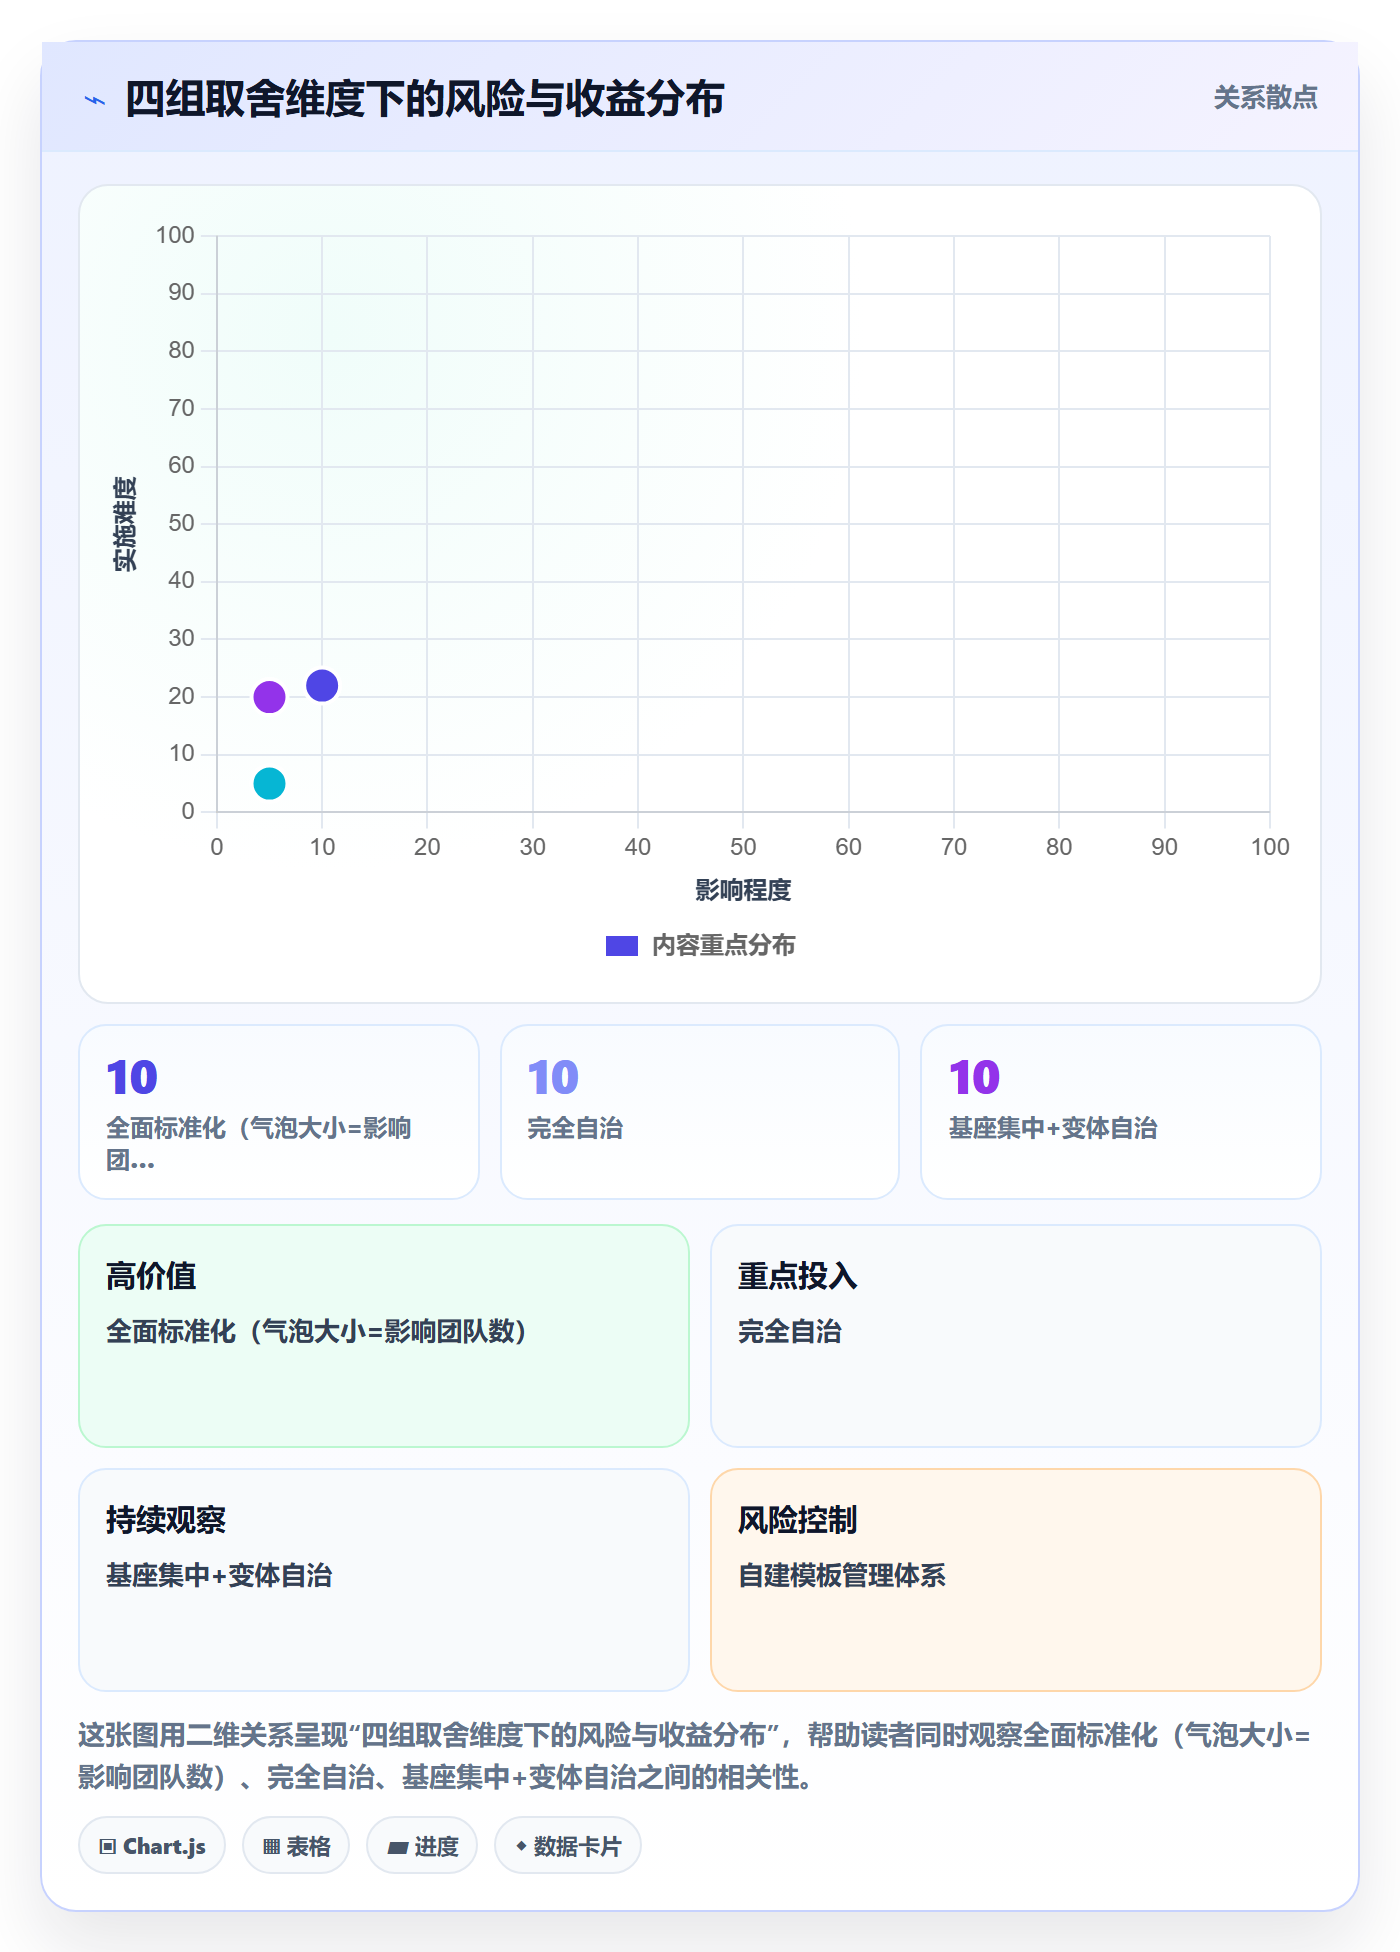Click the chart title 四组取舍维度下的风险与收益分布
The width and height of the screenshot is (1400, 1952).
point(424,99)
